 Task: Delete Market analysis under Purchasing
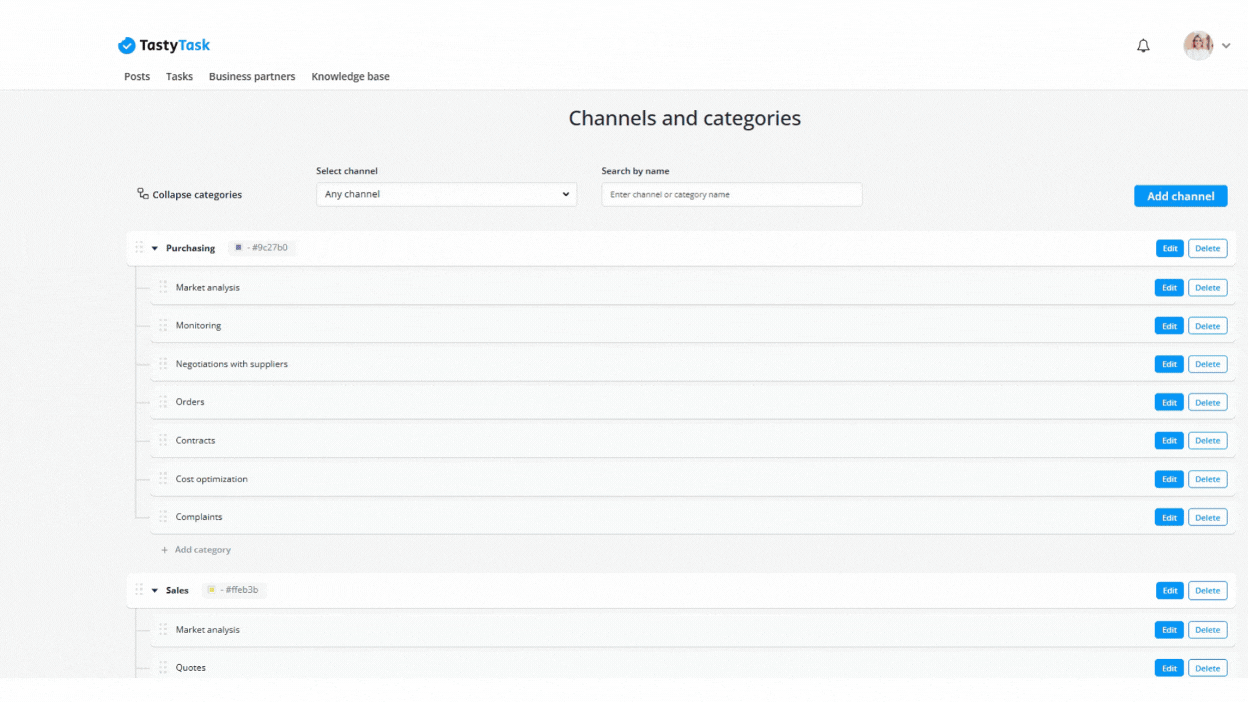point(1207,288)
